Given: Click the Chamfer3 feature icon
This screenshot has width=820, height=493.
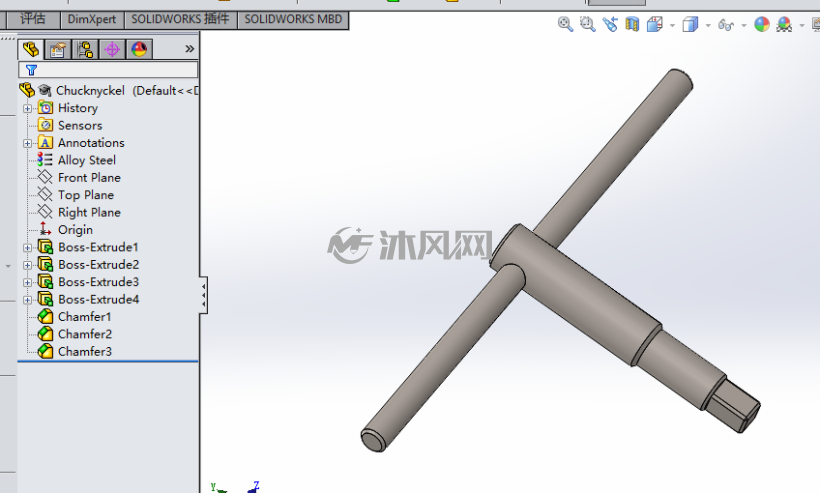Looking at the screenshot, I should click(x=45, y=351).
